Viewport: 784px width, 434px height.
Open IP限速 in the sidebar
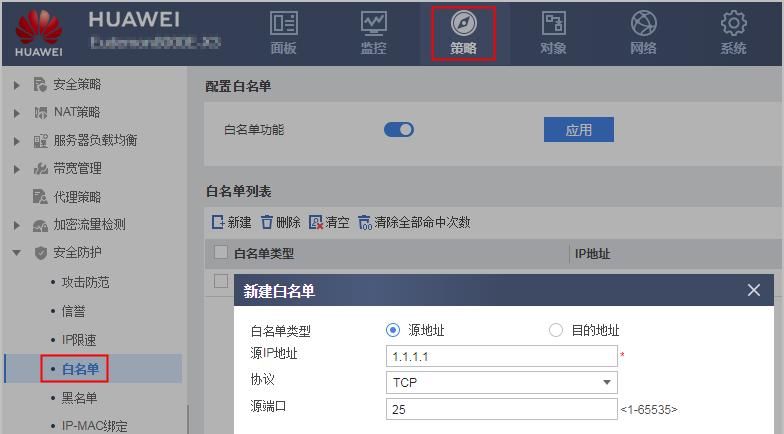79,340
